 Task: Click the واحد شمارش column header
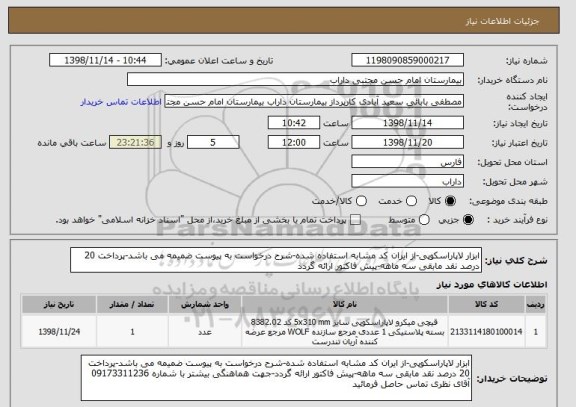[205, 305]
